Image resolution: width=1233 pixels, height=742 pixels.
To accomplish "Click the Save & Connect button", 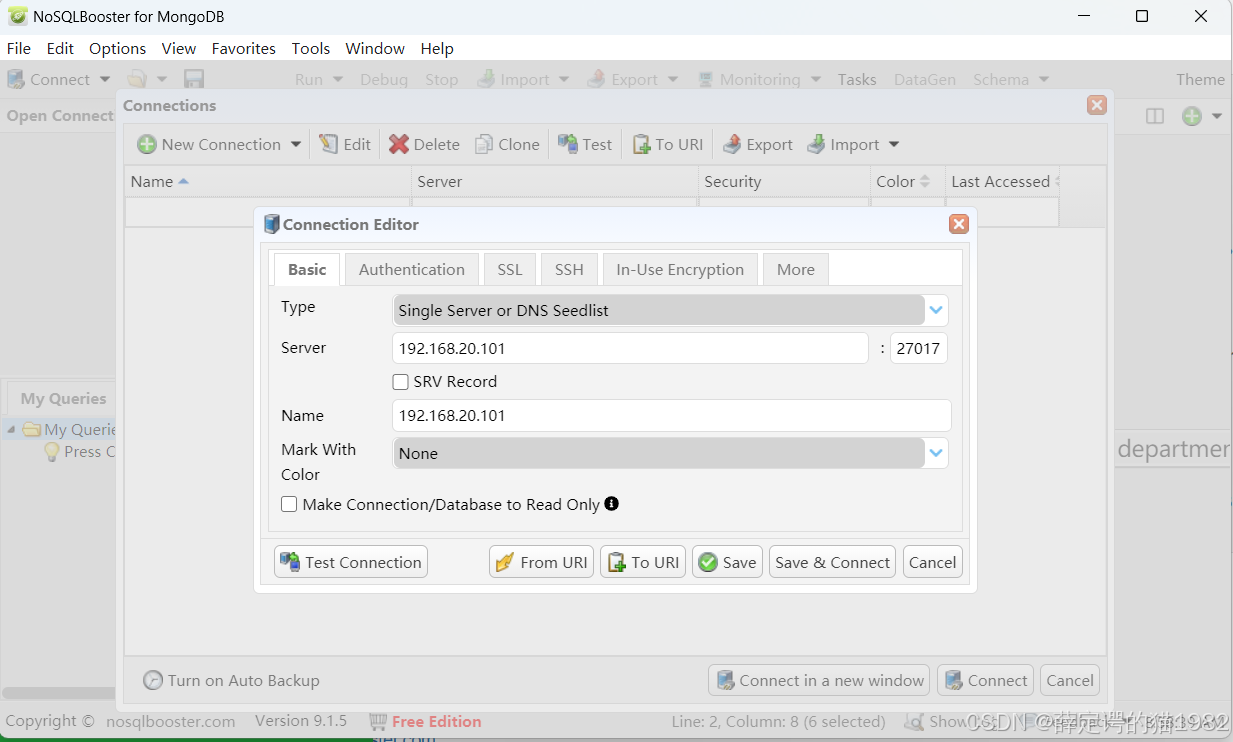I will (831, 562).
